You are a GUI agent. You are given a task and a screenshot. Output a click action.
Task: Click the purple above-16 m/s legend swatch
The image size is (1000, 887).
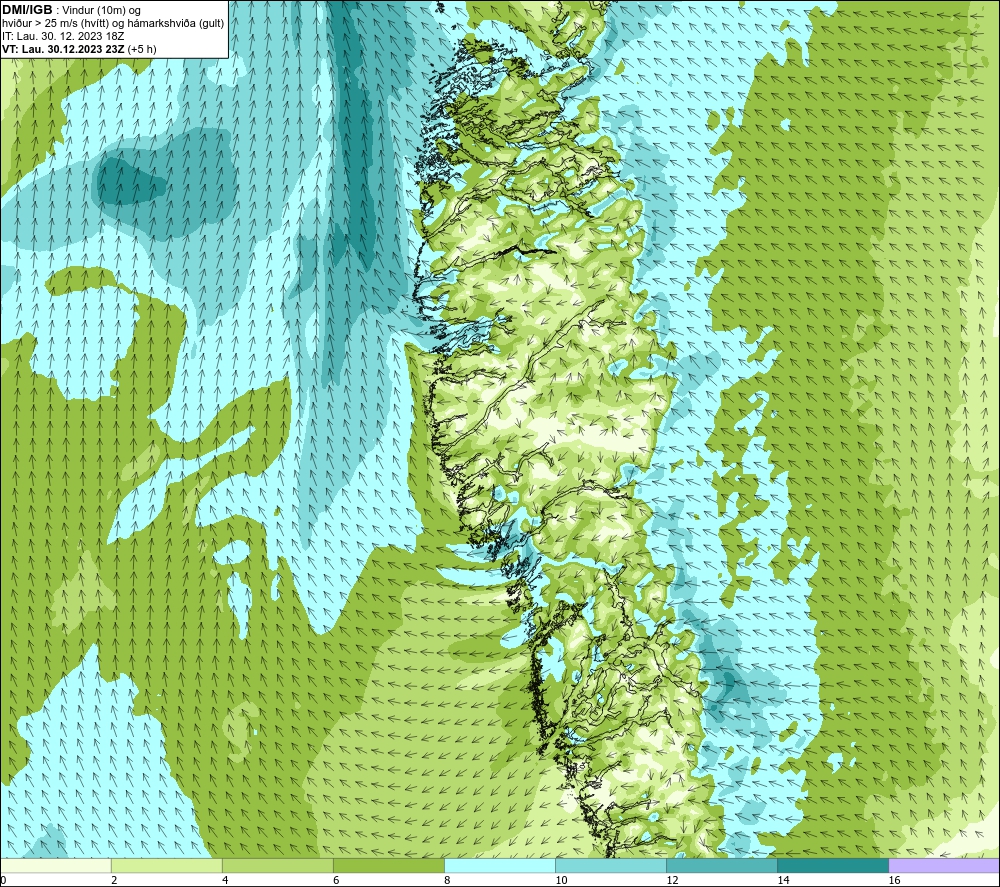(943, 865)
